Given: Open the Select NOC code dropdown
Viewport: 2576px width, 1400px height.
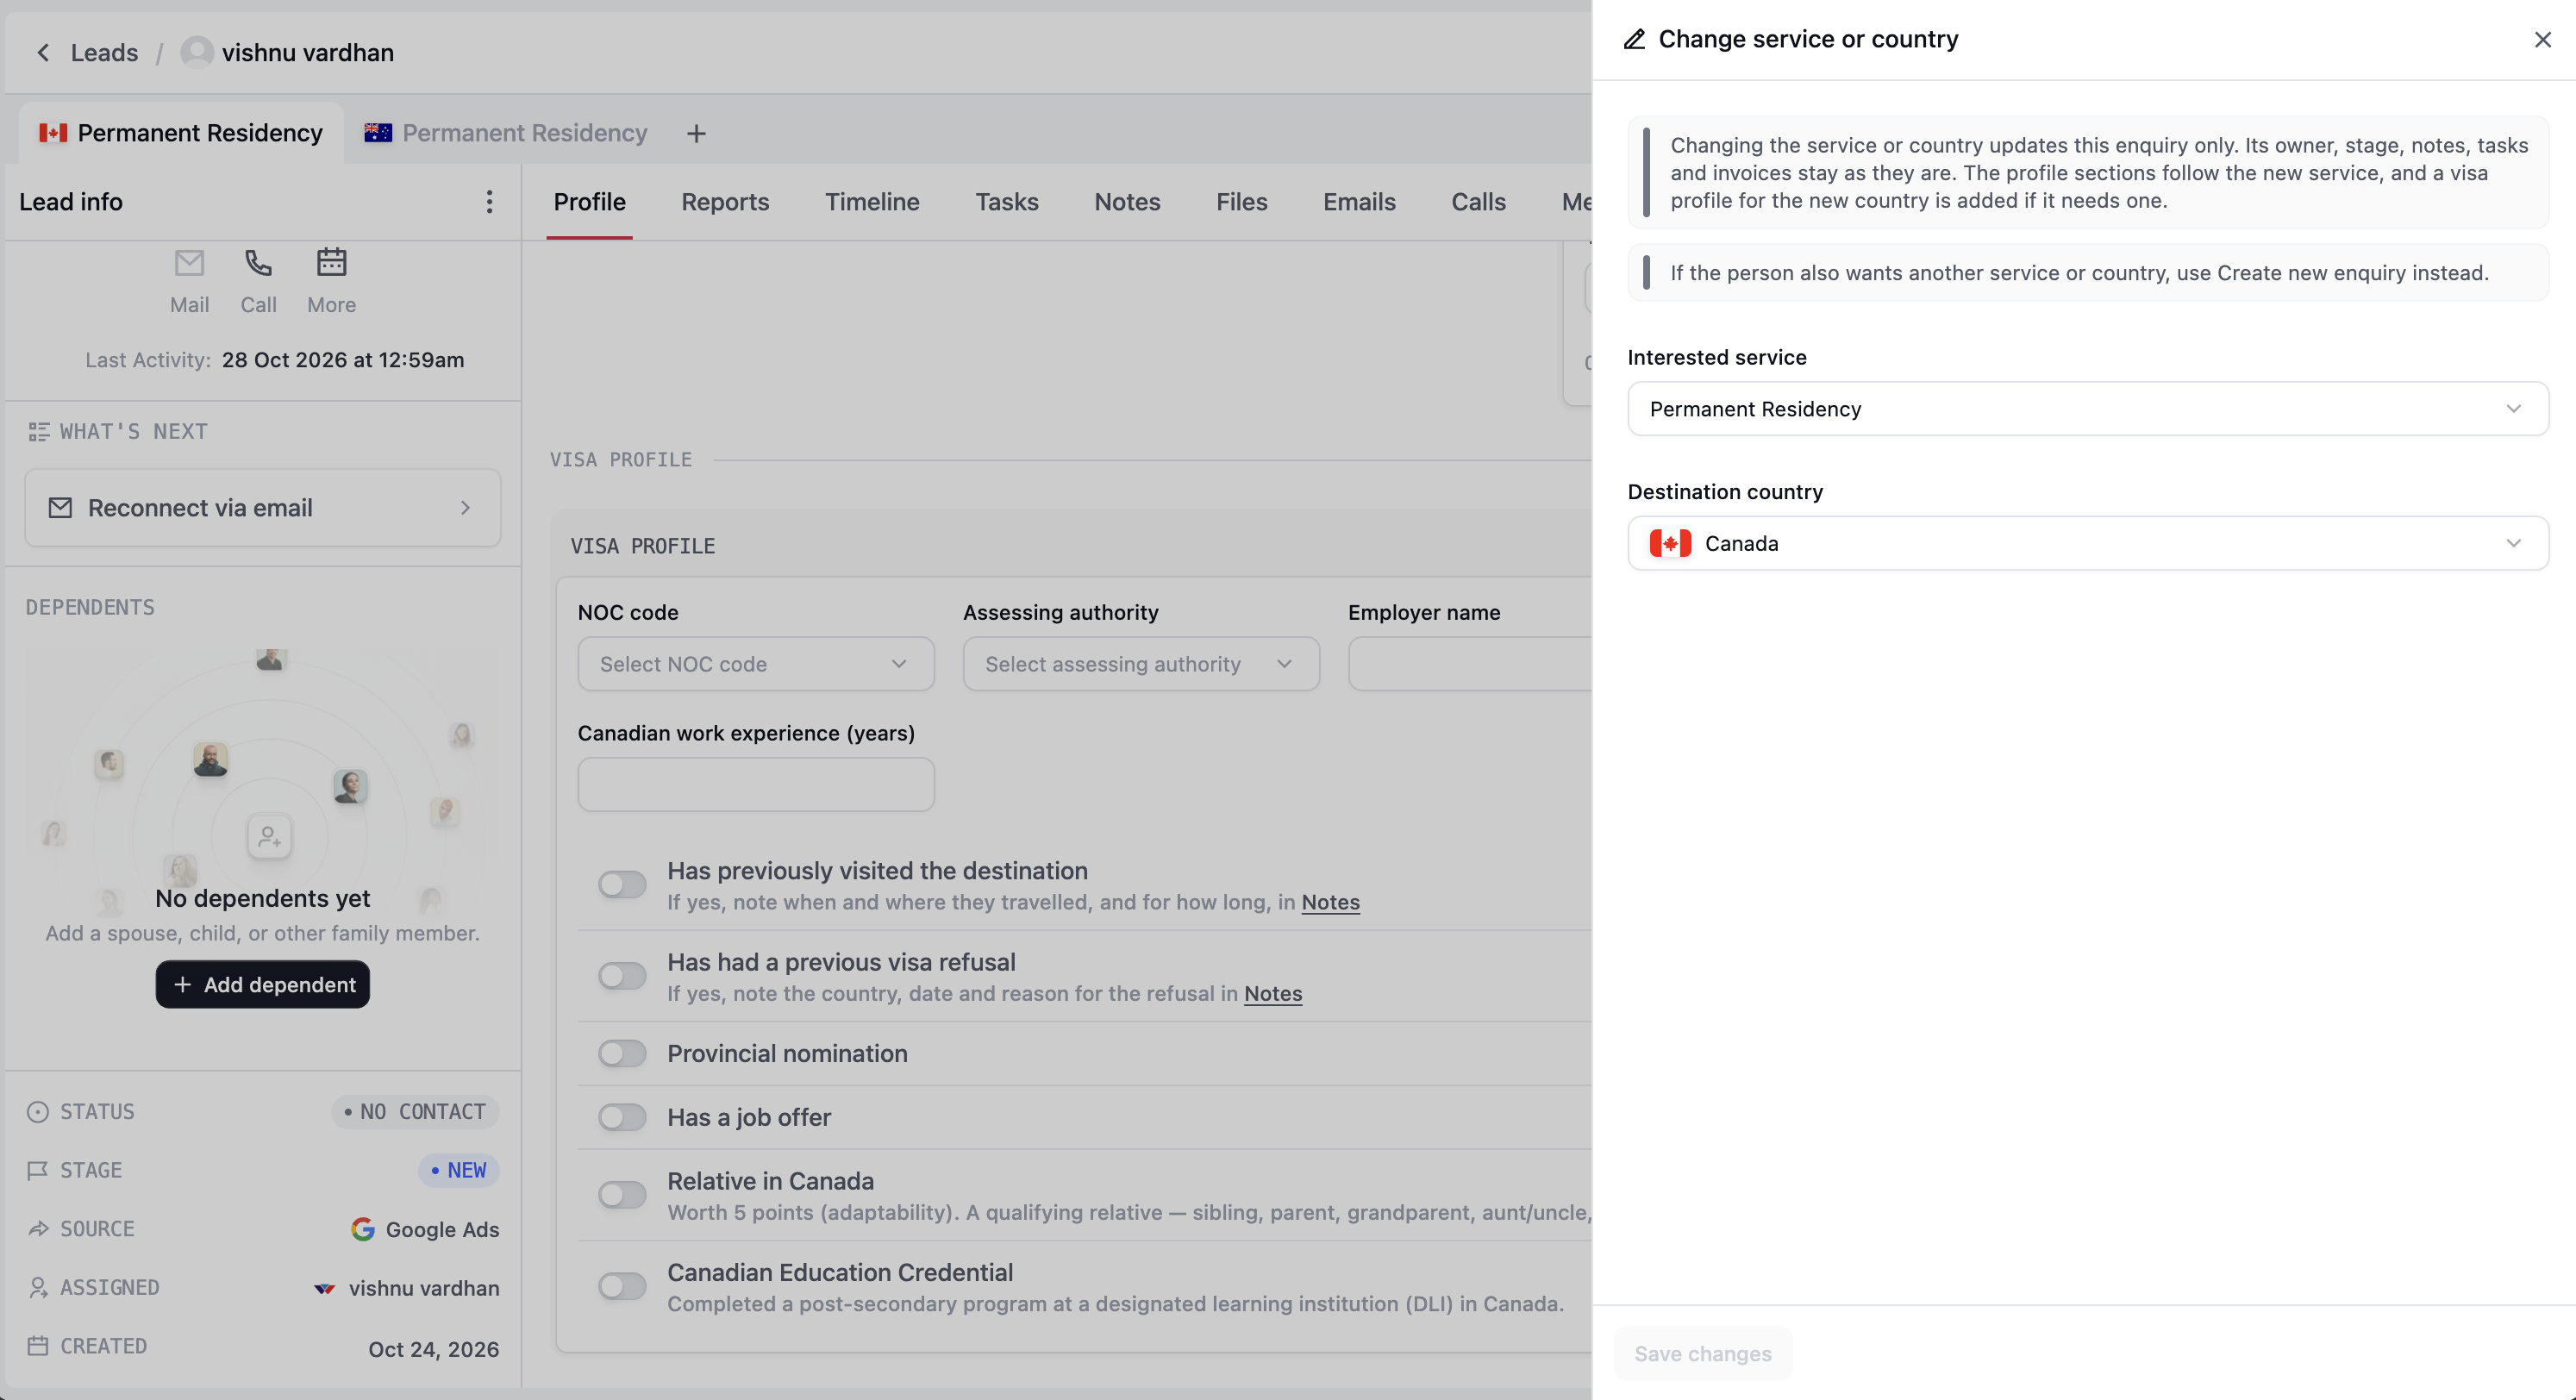Looking at the screenshot, I should [756, 664].
